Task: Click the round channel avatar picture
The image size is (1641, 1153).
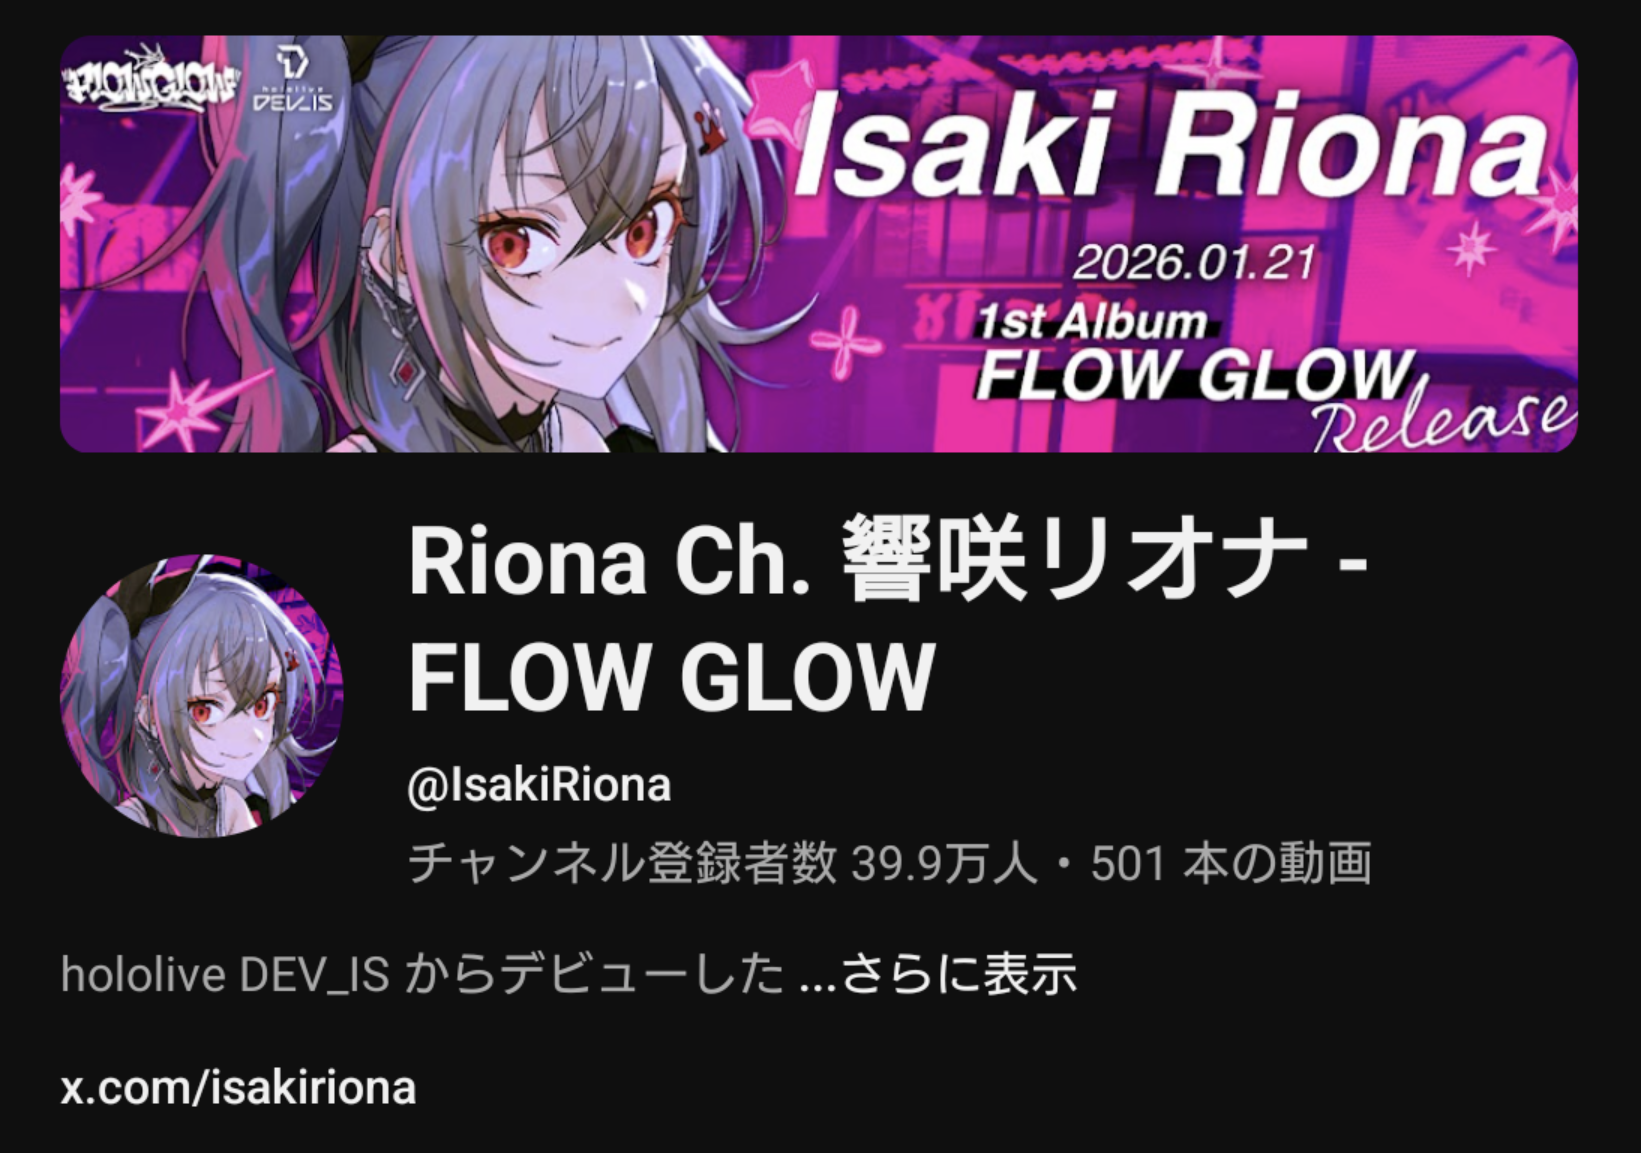Action: coord(202,696)
